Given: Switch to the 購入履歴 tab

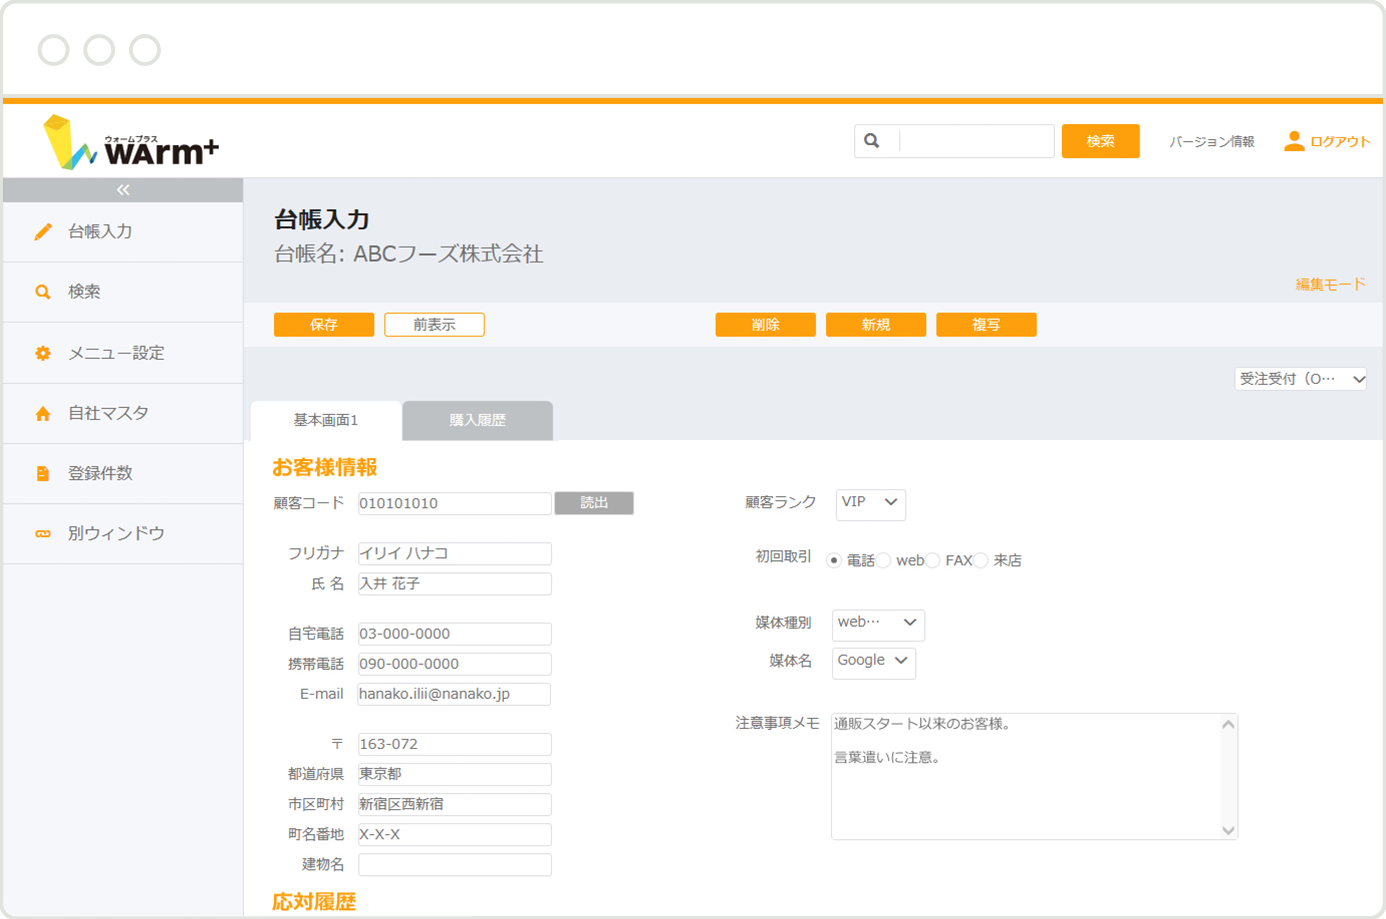Looking at the screenshot, I should click(478, 420).
